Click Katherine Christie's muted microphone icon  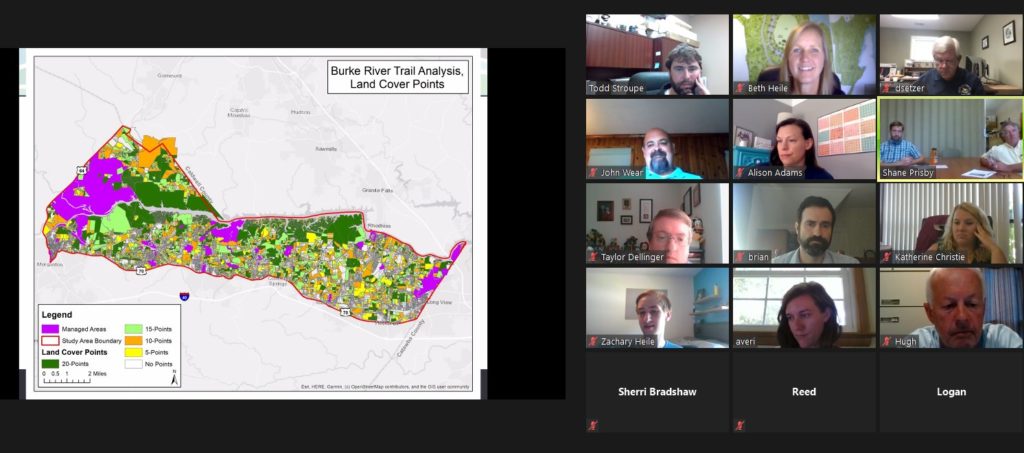click(x=887, y=257)
